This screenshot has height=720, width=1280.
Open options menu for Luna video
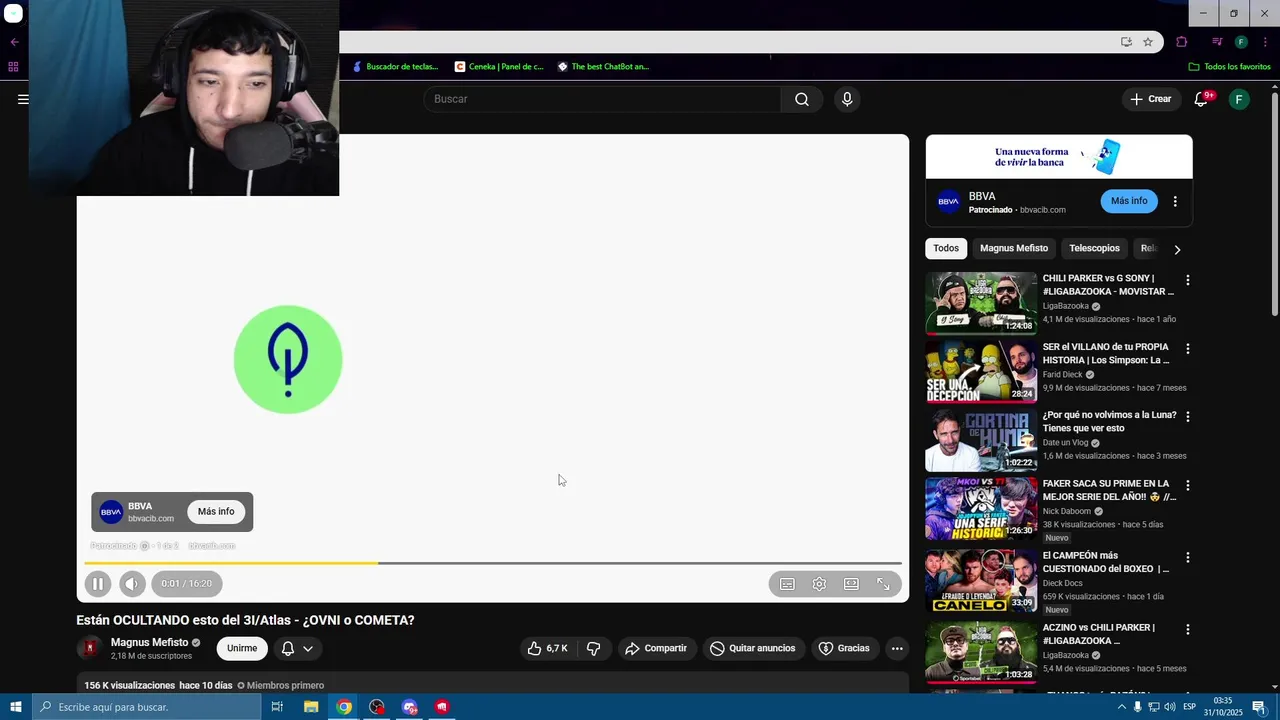click(1188, 416)
